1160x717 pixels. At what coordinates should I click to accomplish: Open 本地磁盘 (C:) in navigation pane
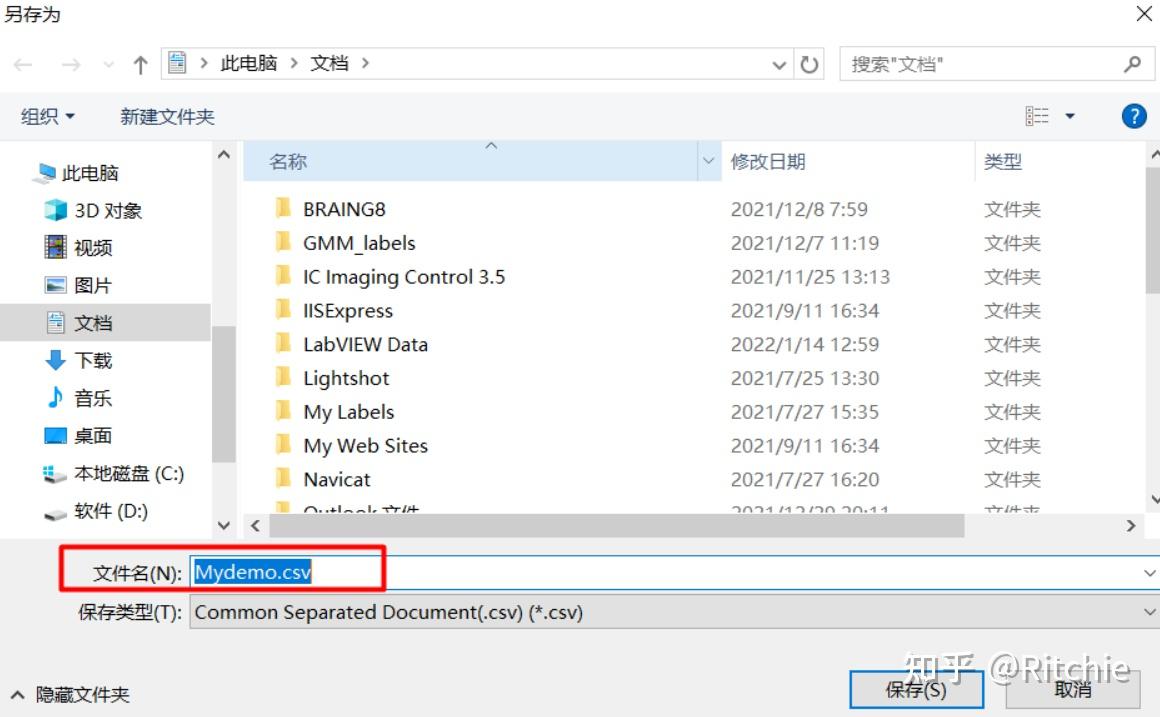point(129,474)
